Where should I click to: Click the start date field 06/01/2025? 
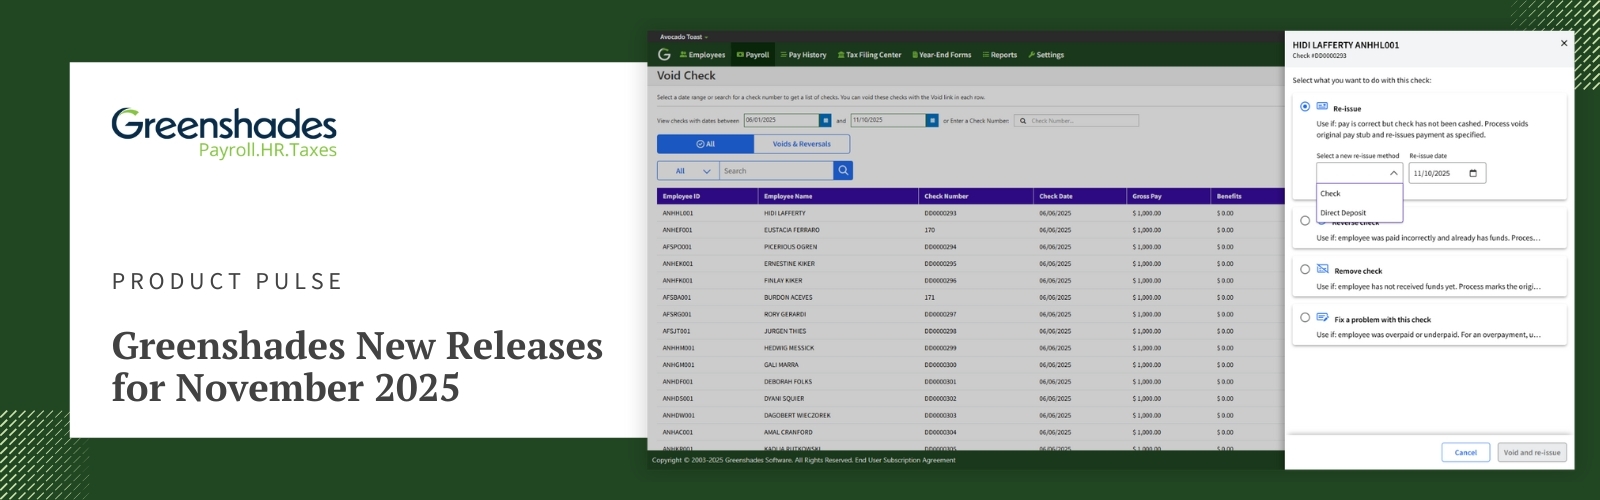[x=781, y=120]
